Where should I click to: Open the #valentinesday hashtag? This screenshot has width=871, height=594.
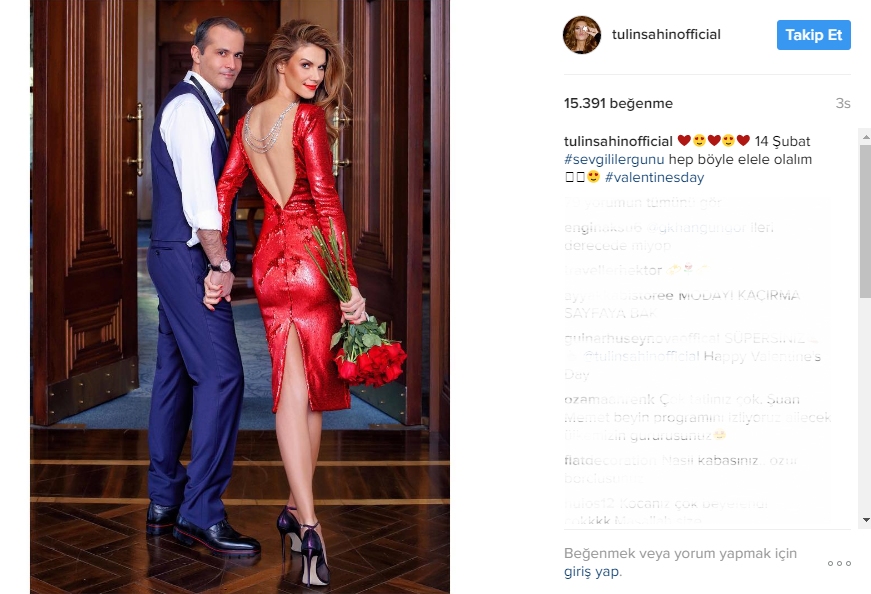tap(654, 178)
